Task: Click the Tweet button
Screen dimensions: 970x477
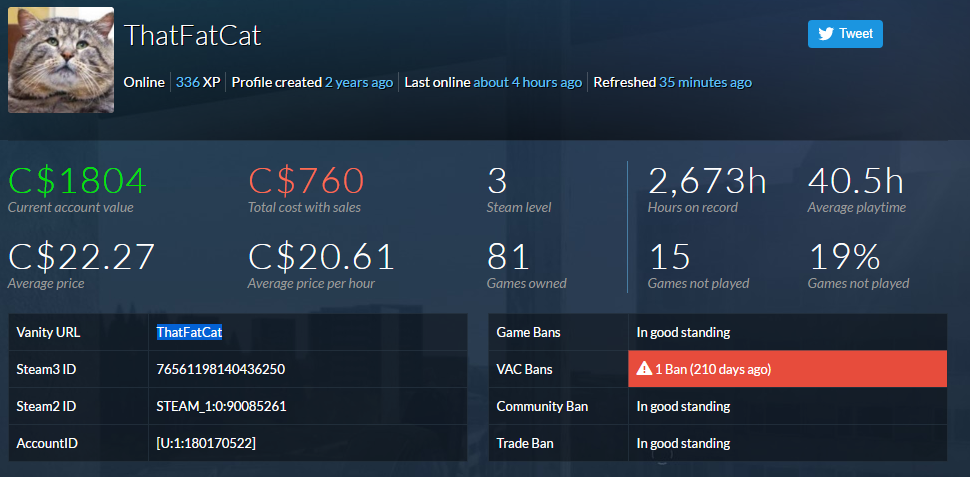Action: point(845,34)
